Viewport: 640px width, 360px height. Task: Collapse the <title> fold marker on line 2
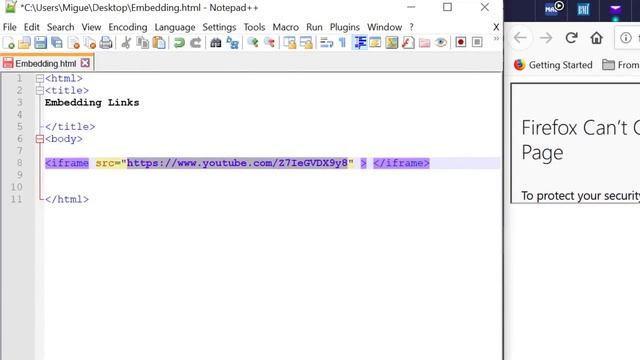40,91
